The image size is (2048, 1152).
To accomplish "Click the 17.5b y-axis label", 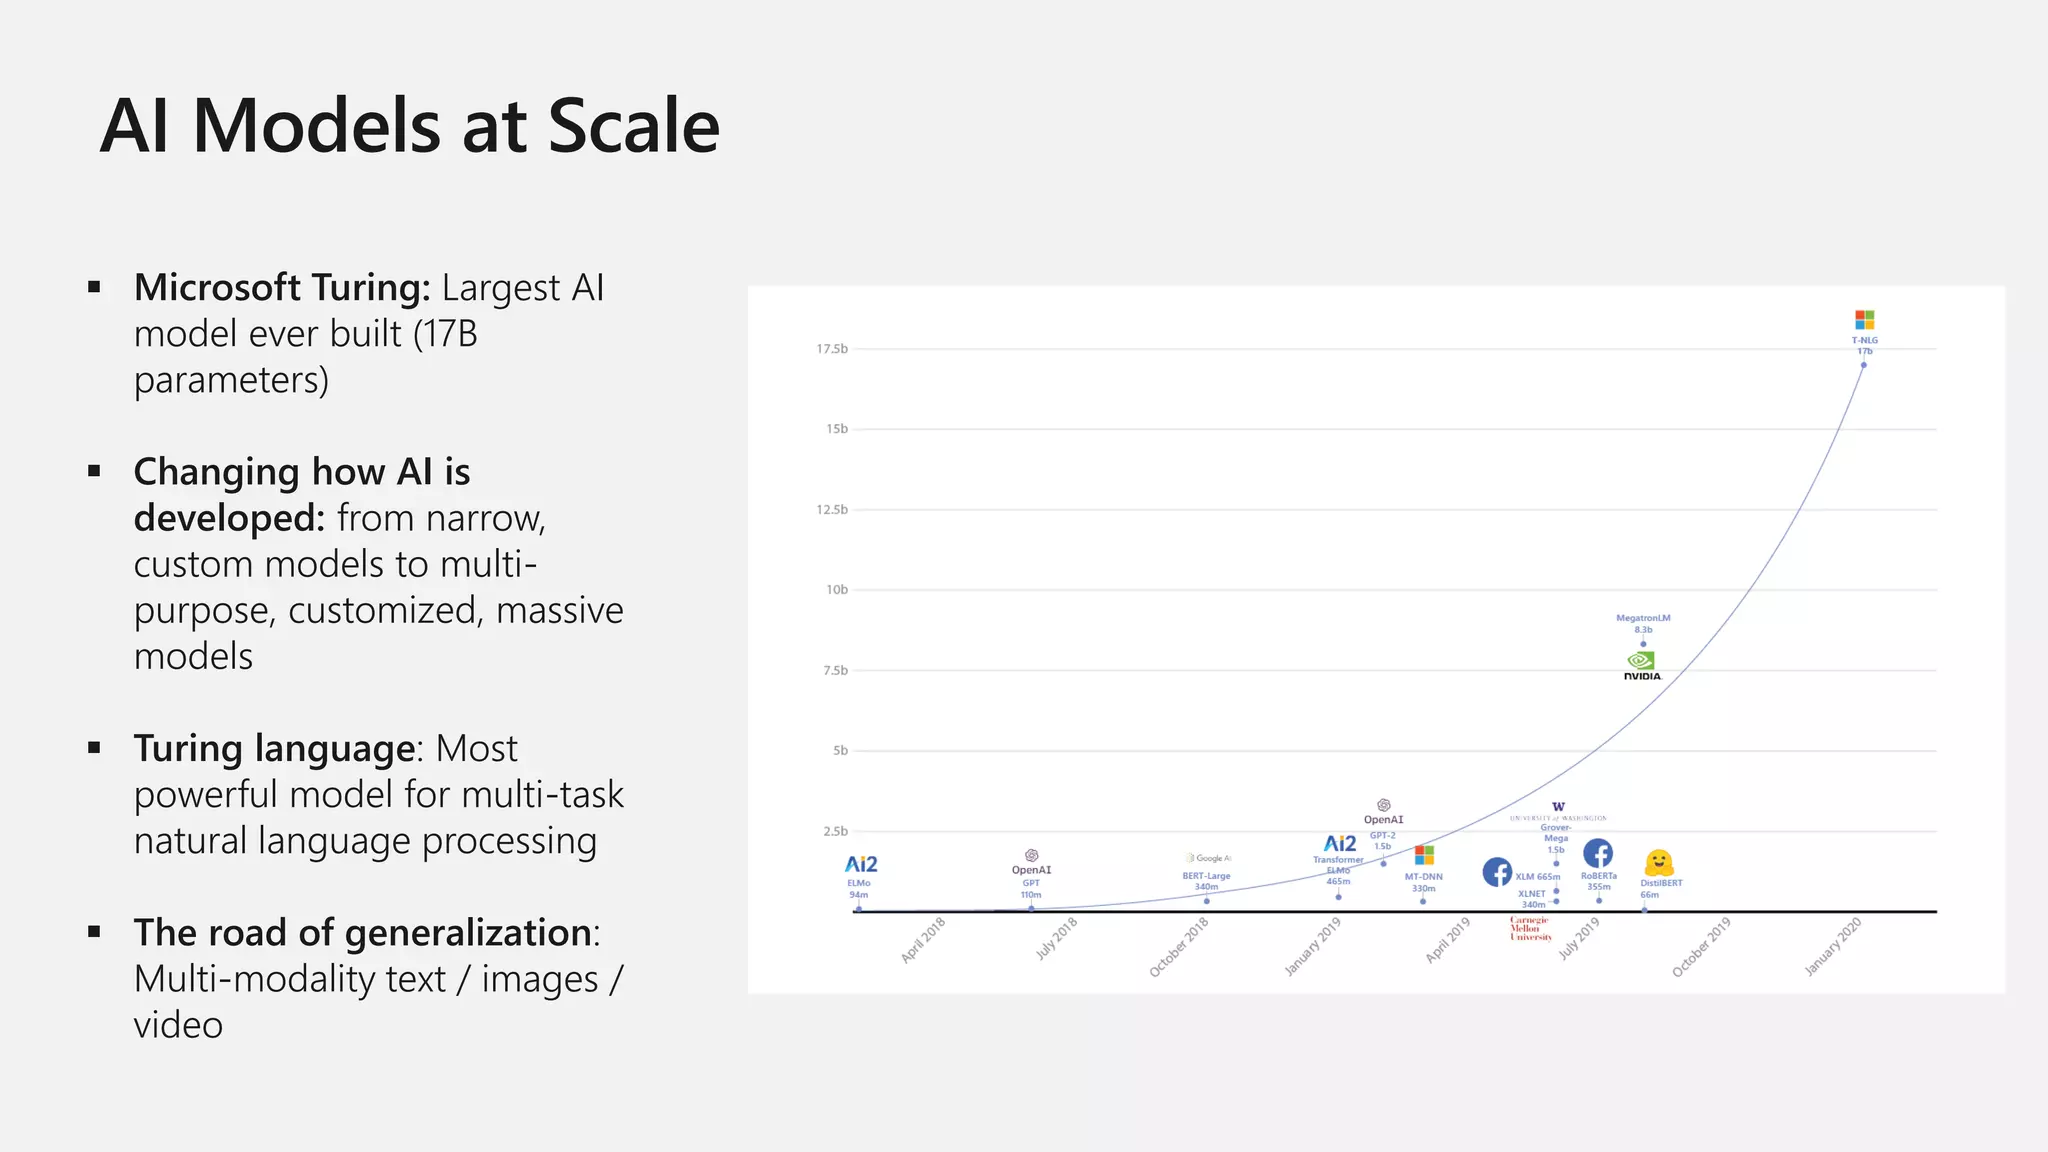I will coord(831,349).
